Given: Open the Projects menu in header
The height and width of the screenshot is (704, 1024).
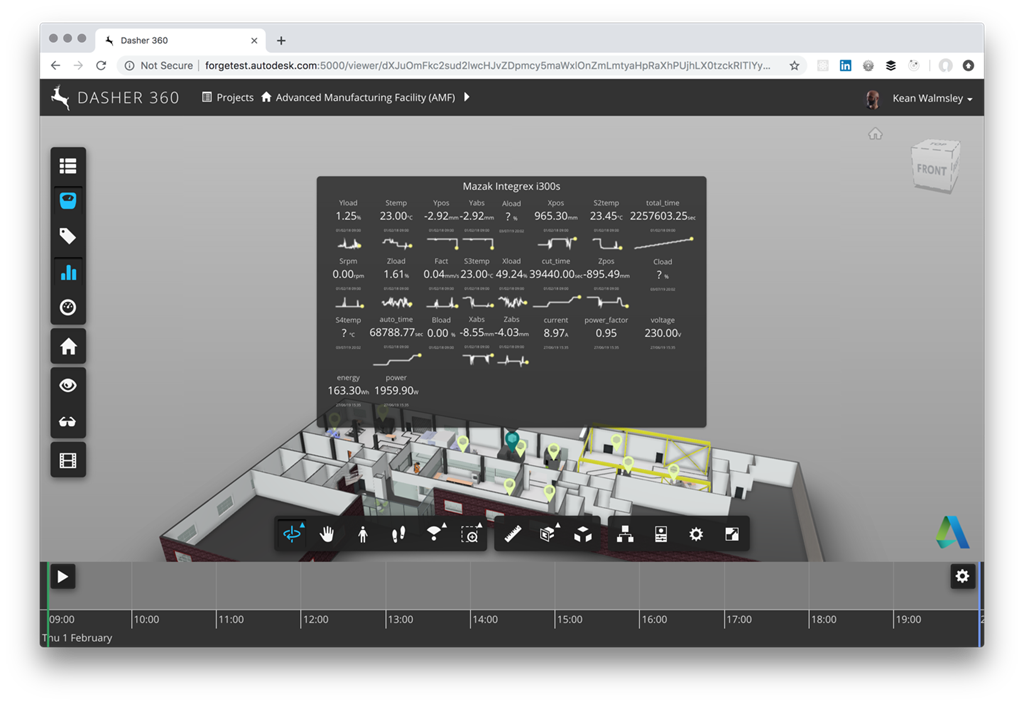Looking at the screenshot, I should coord(227,98).
